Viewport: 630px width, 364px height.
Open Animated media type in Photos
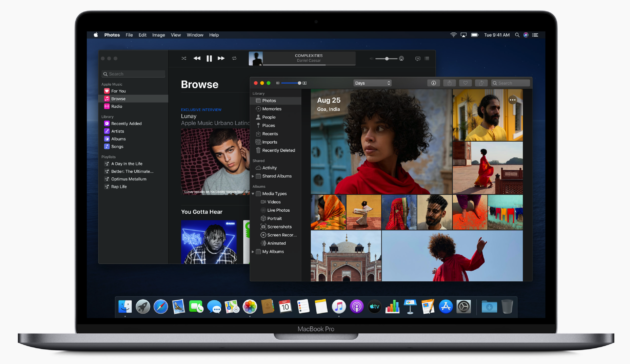point(276,243)
